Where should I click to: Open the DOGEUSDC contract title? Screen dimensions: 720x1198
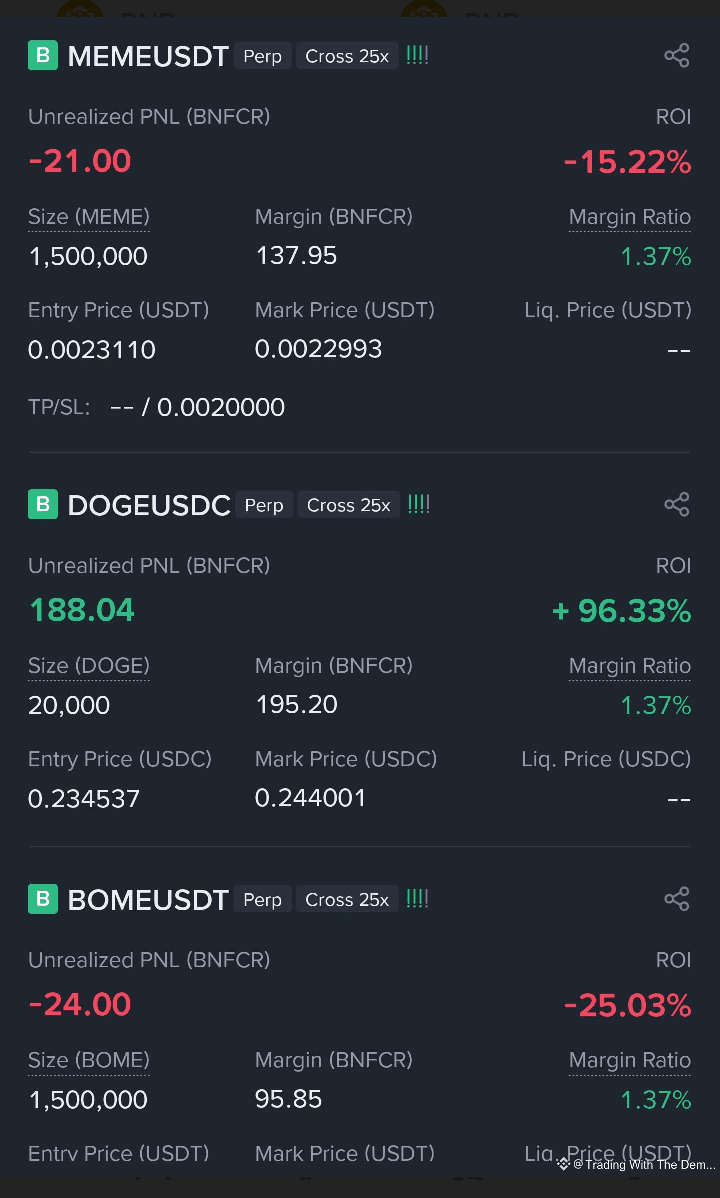(x=149, y=506)
